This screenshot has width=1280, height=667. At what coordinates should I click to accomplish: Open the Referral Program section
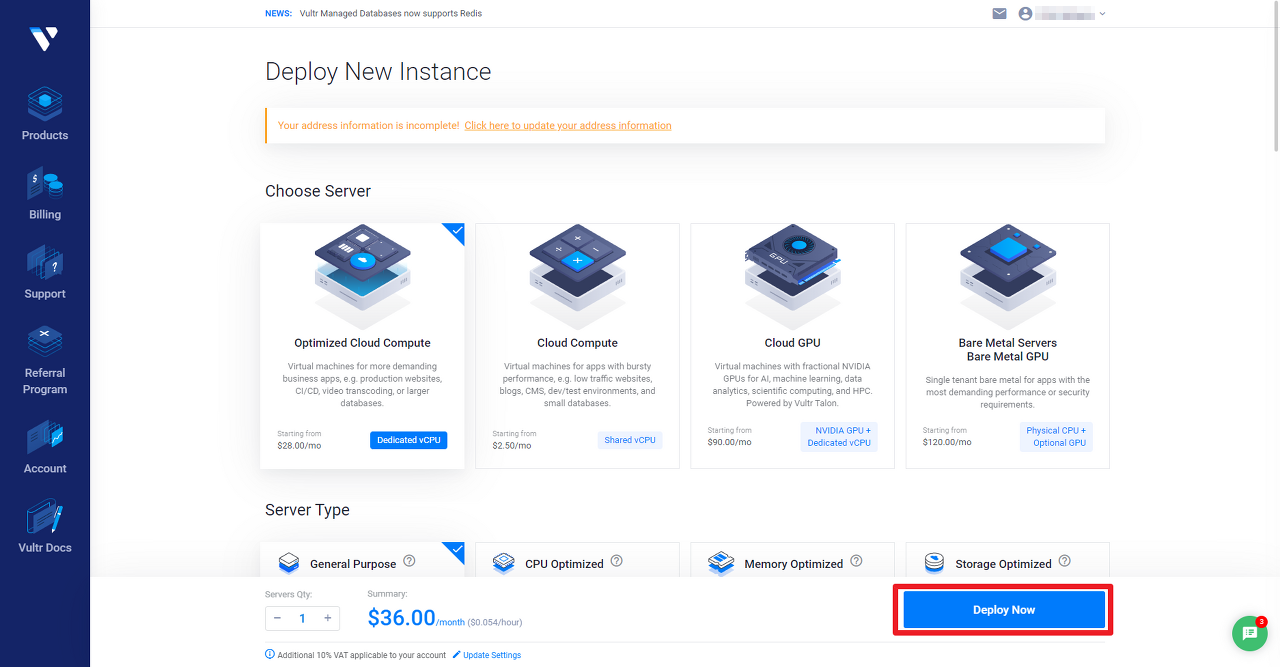point(45,359)
